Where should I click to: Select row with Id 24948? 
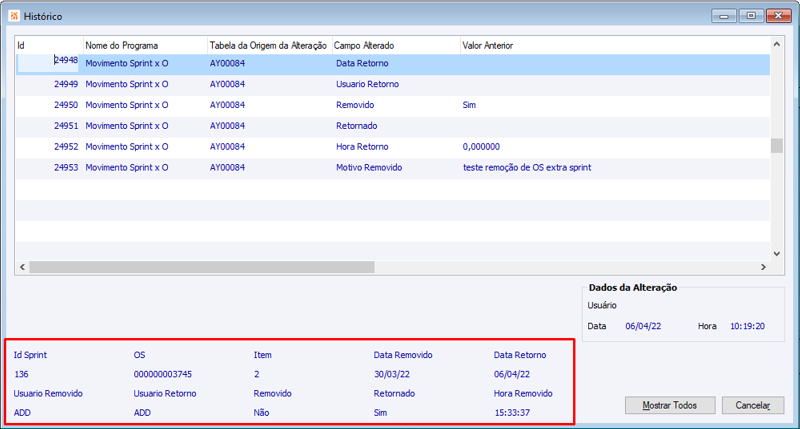[x=392, y=64]
